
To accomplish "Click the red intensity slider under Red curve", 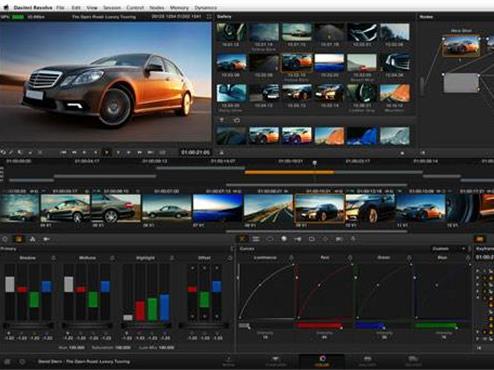I will point(318,325).
